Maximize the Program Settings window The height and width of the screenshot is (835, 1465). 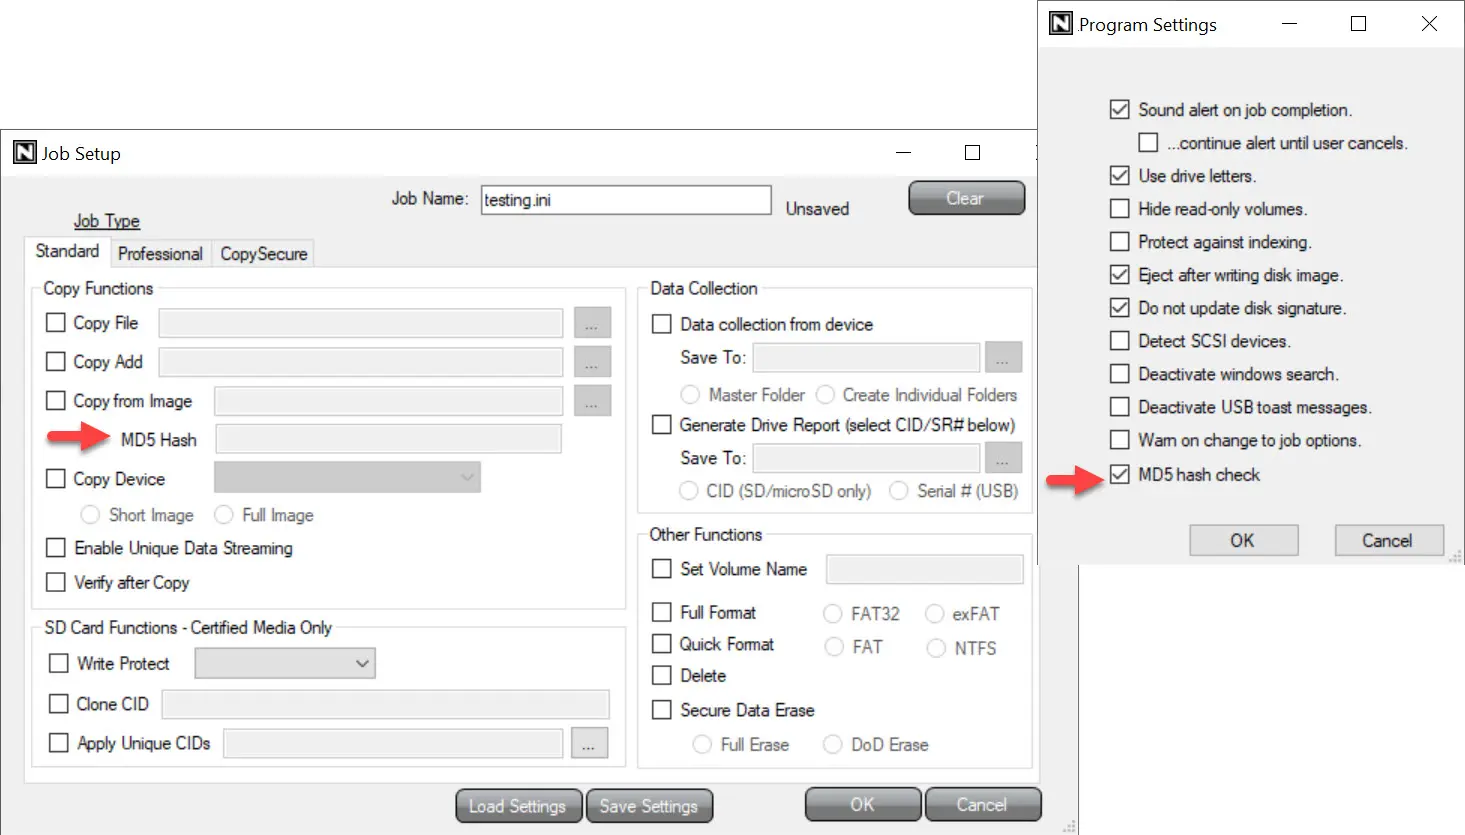[1358, 24]
